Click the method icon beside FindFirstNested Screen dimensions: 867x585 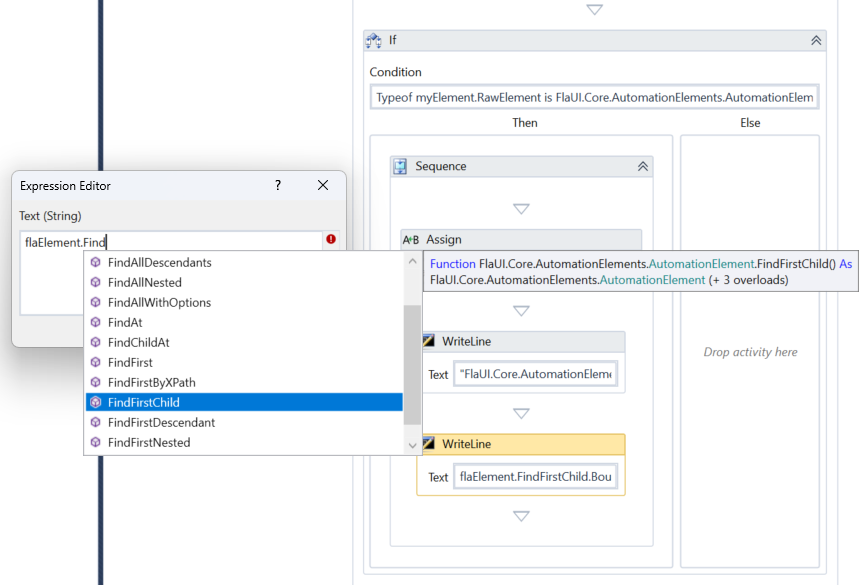(96, 442)
